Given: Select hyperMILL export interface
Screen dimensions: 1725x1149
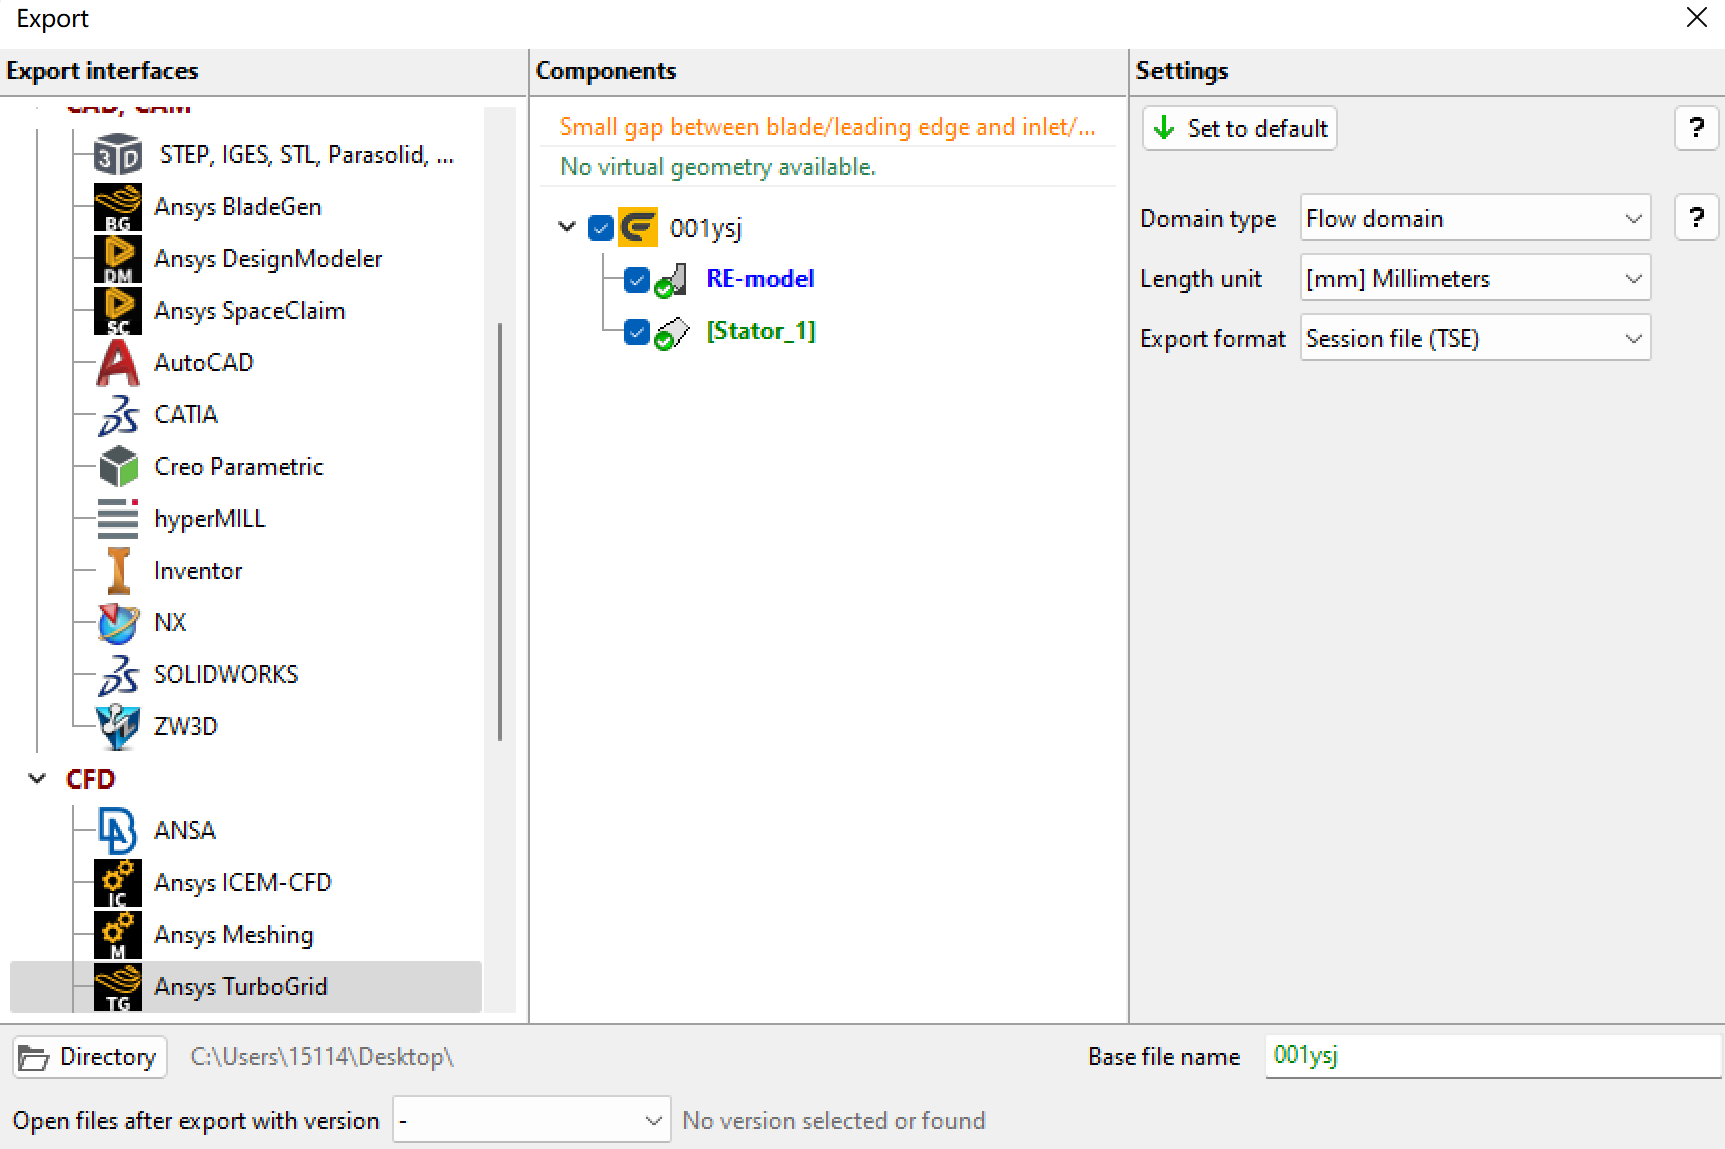Looking at the screenshot, I should (x=210, y=519).
